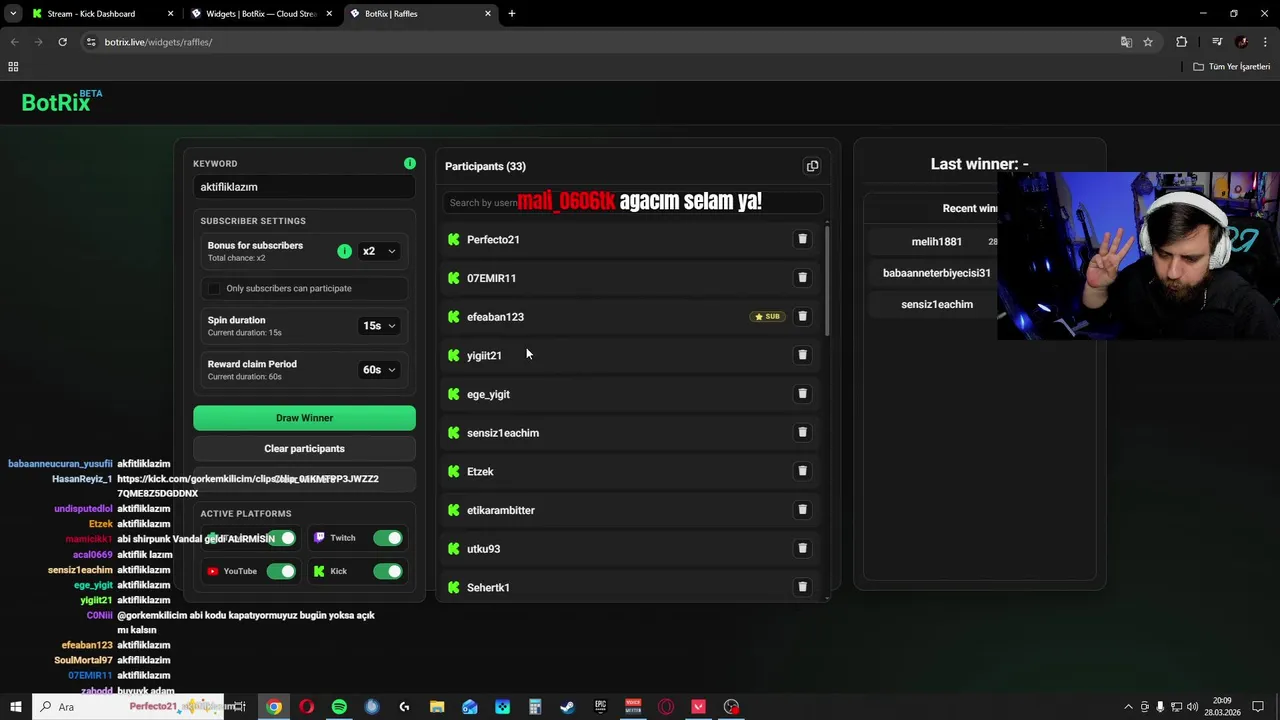Open a new browser tab
Viewport: 1280px width, 720px height.
512,14
